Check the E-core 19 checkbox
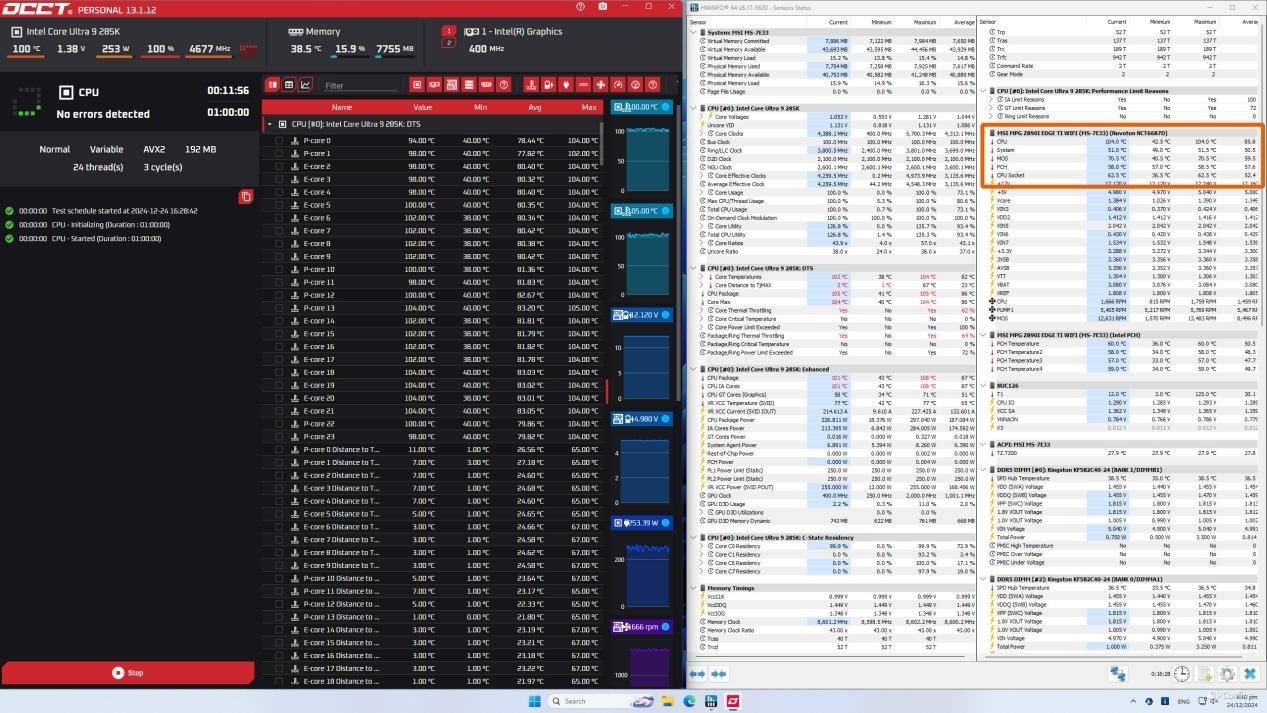 pyautogui.click(x=280, y=385)
